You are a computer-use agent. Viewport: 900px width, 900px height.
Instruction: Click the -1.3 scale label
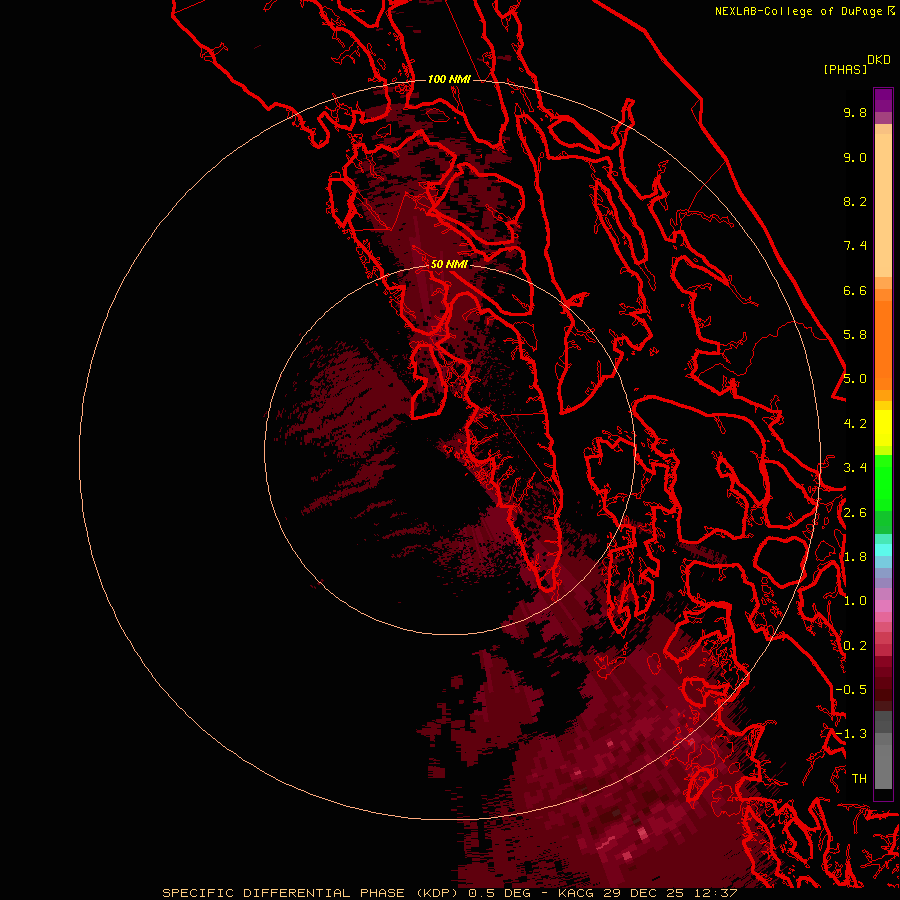851,734
